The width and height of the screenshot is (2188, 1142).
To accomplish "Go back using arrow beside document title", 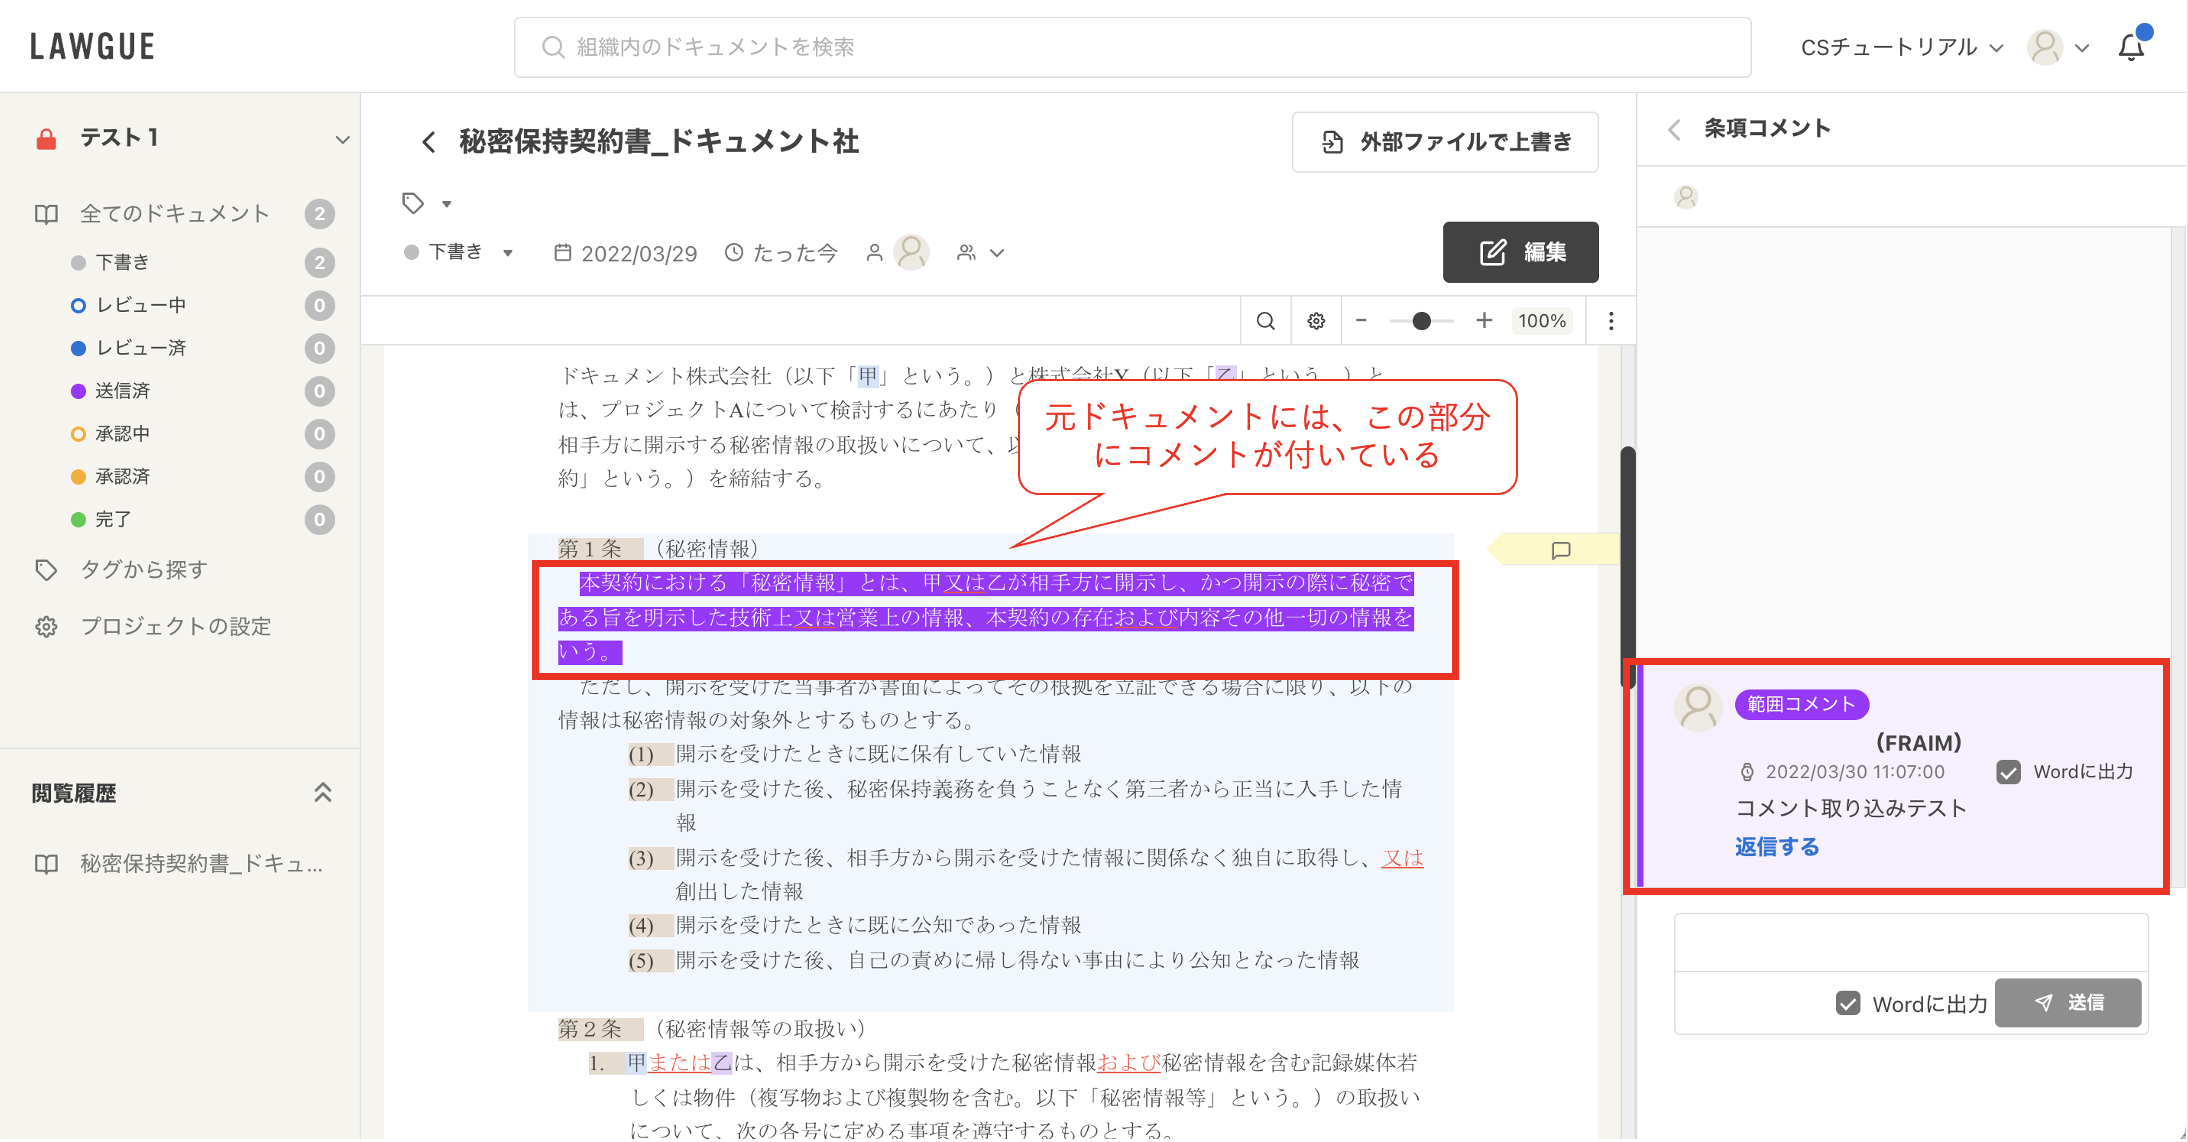I will coord(429,142).
